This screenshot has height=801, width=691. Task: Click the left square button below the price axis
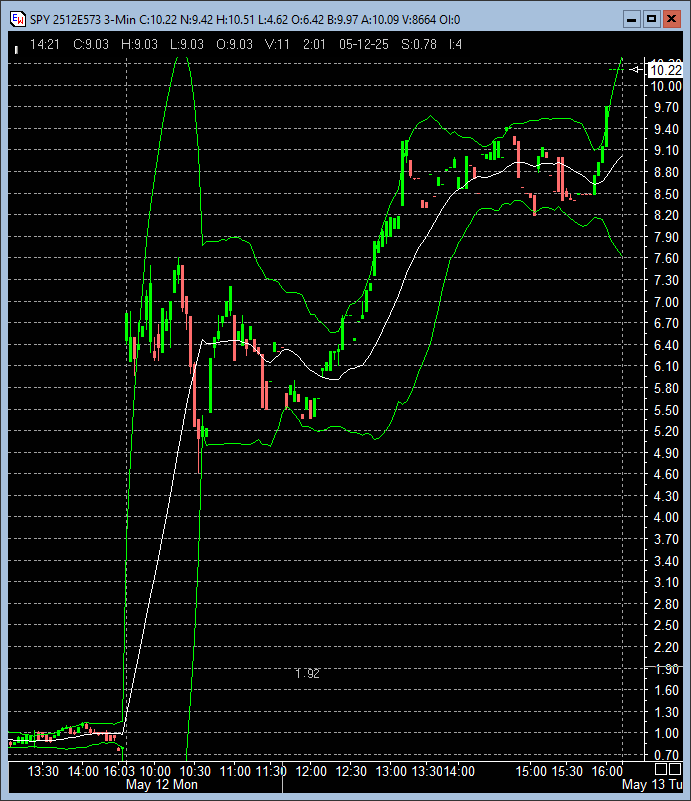click(661, 769)
